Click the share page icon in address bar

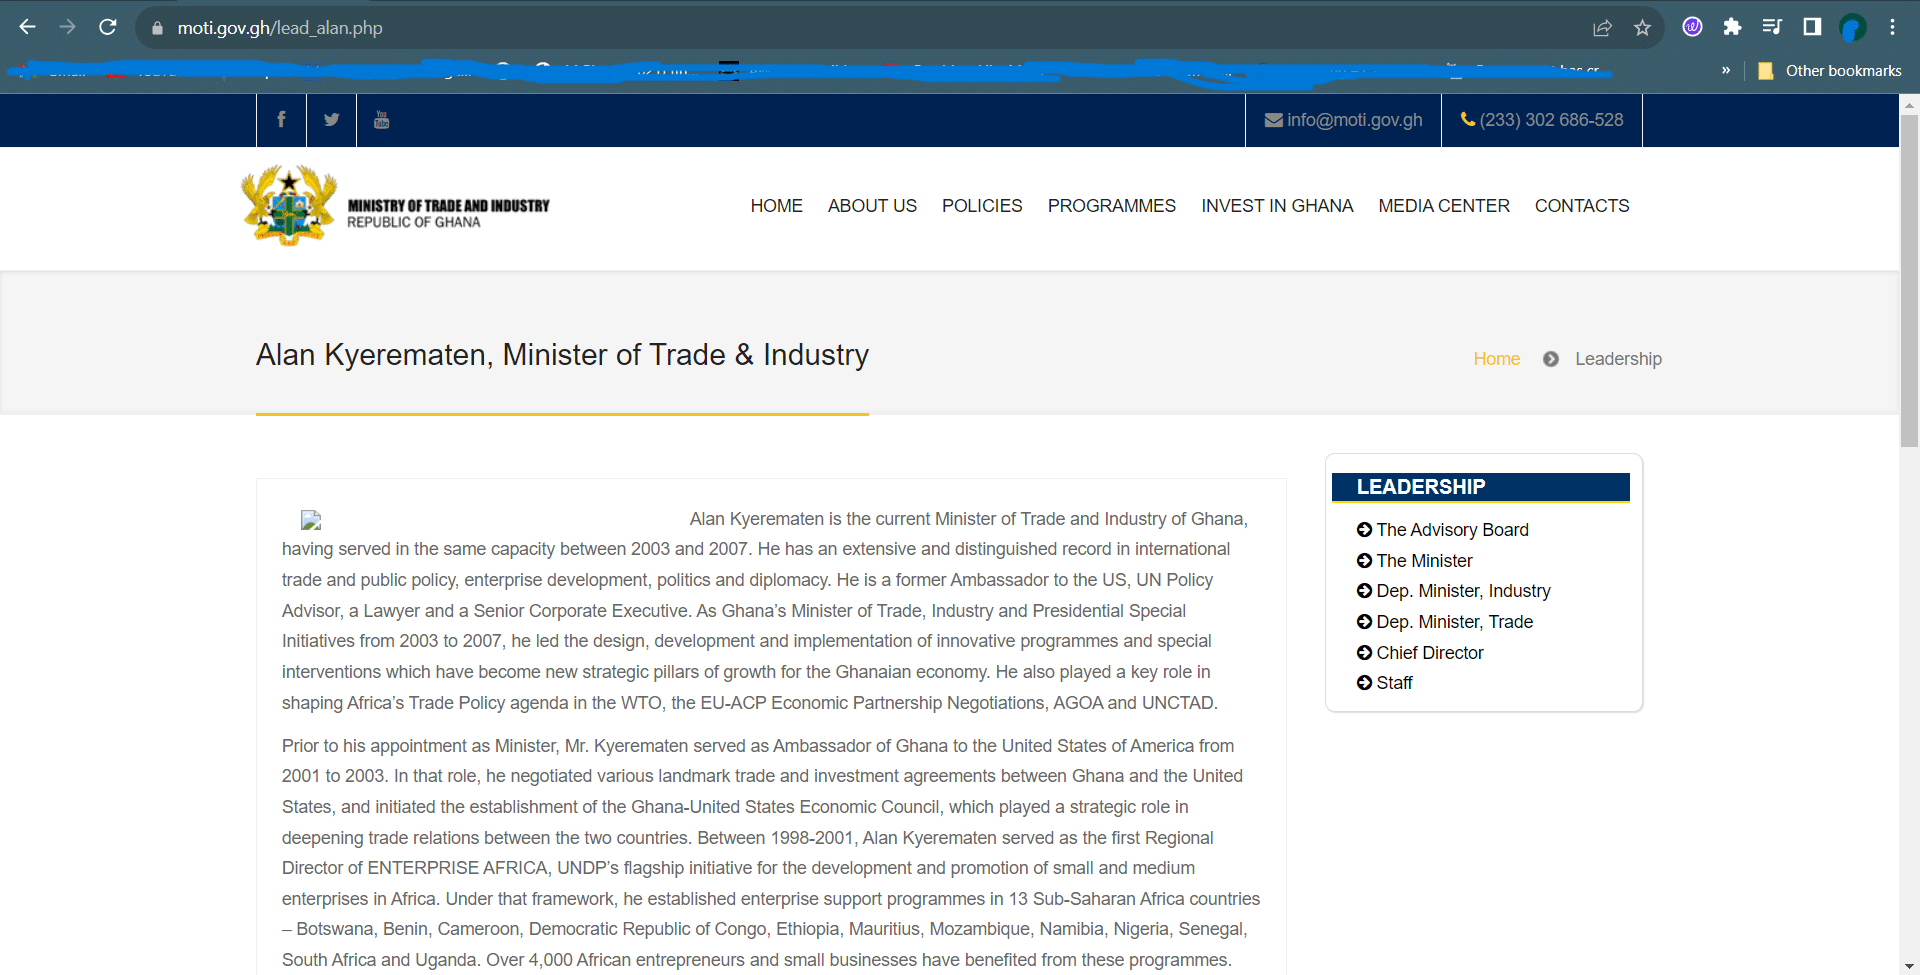coord(1602,27)
